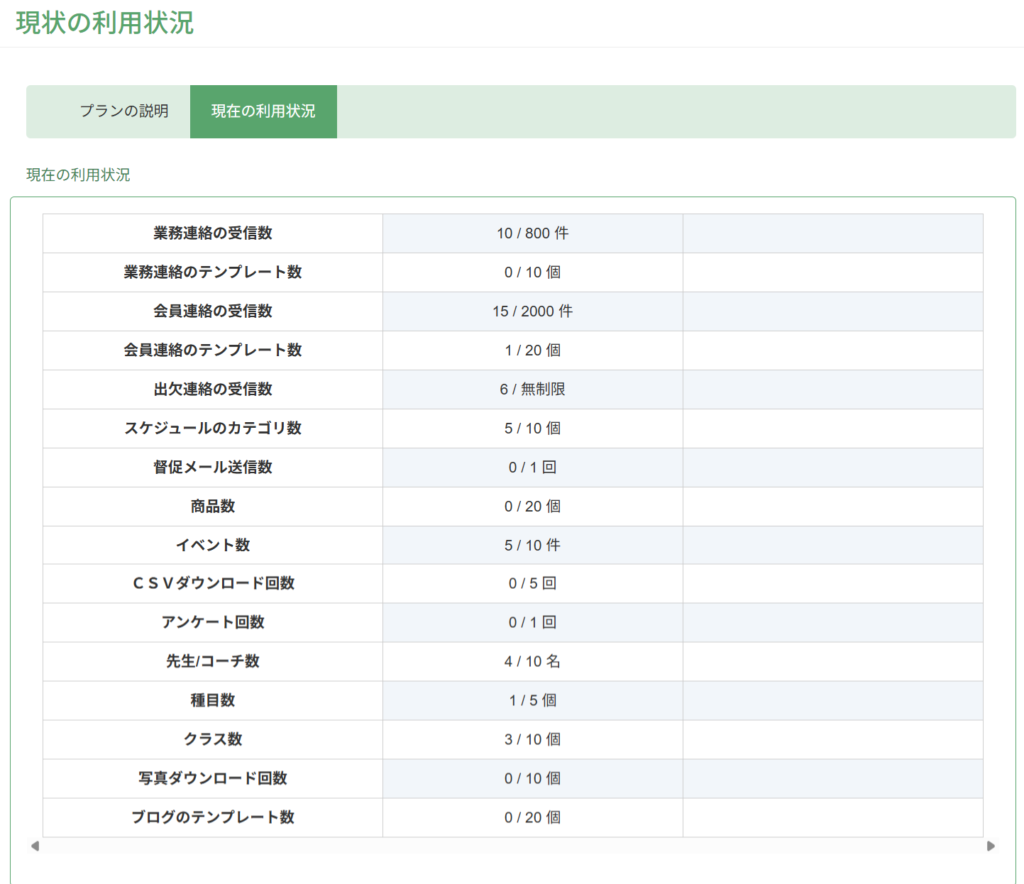This screenshot has width=1024, height=884.
Task: Click the 写真ダウンロード回数 row label
Action: (213, 778)
